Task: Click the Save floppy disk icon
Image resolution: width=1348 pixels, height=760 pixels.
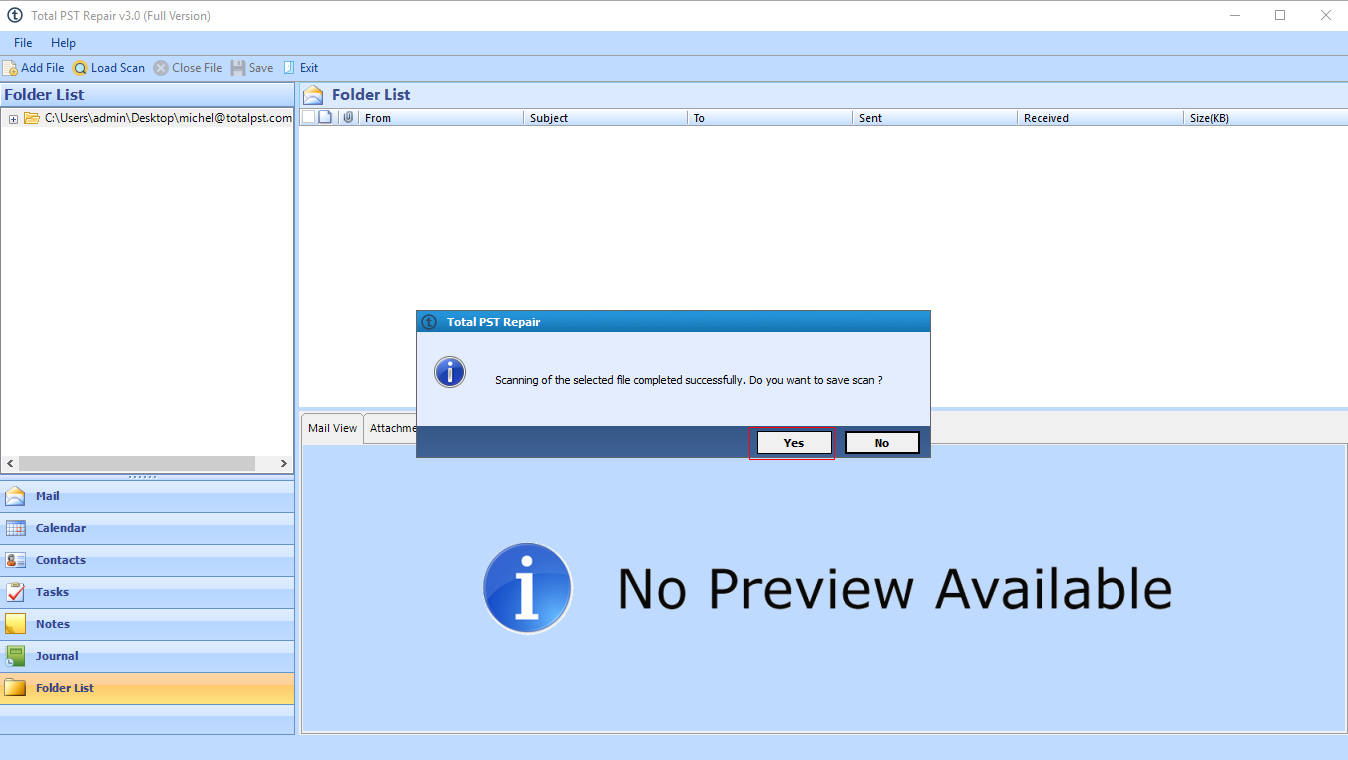Action: [238, 68]
